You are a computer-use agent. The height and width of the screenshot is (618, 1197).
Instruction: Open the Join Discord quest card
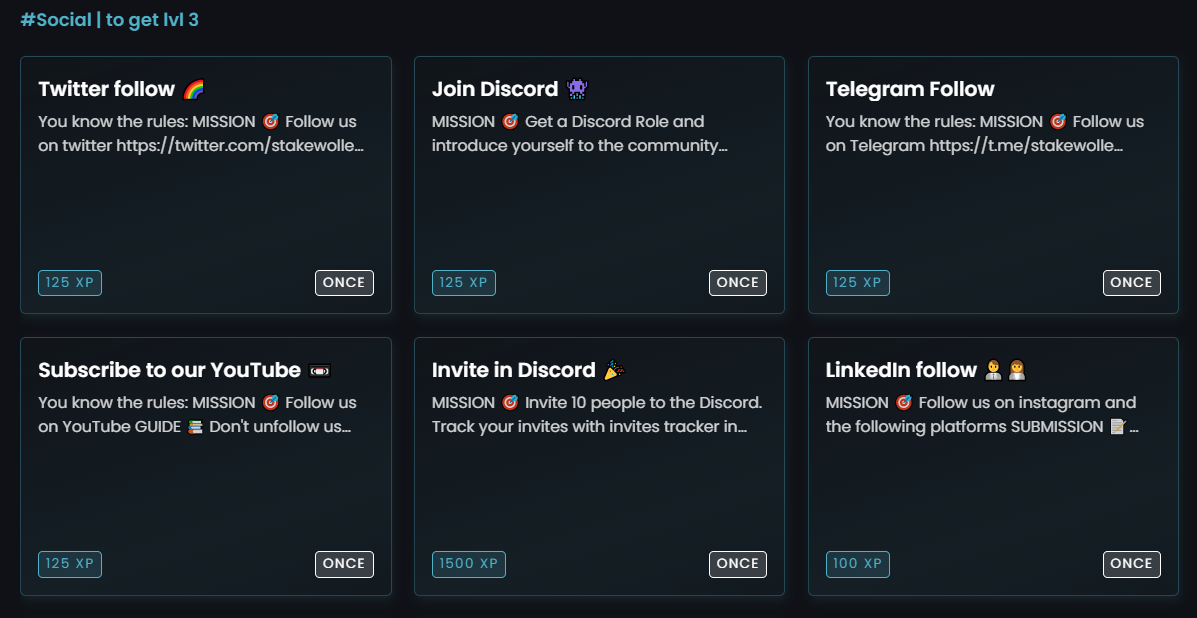pyautogui.click(x=599, y=185)
